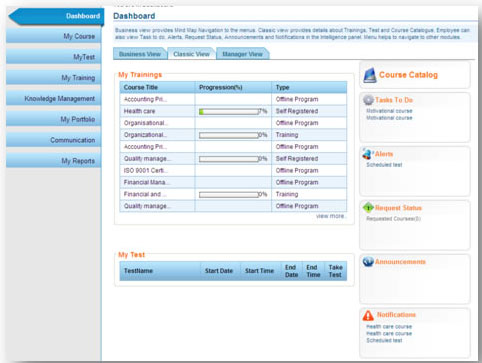Click the Tasks To Do gear icon
This screenshot has height=363, width=482.
(x=368, y=100)
